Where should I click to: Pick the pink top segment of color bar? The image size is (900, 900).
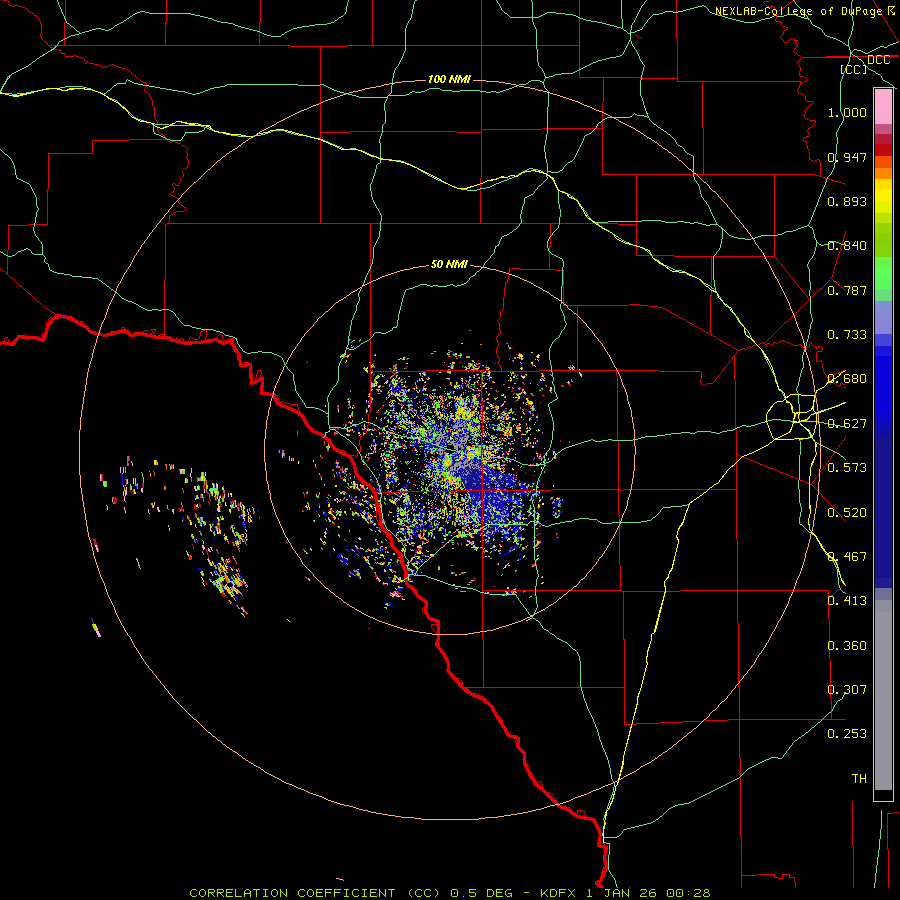click(883, 107)
